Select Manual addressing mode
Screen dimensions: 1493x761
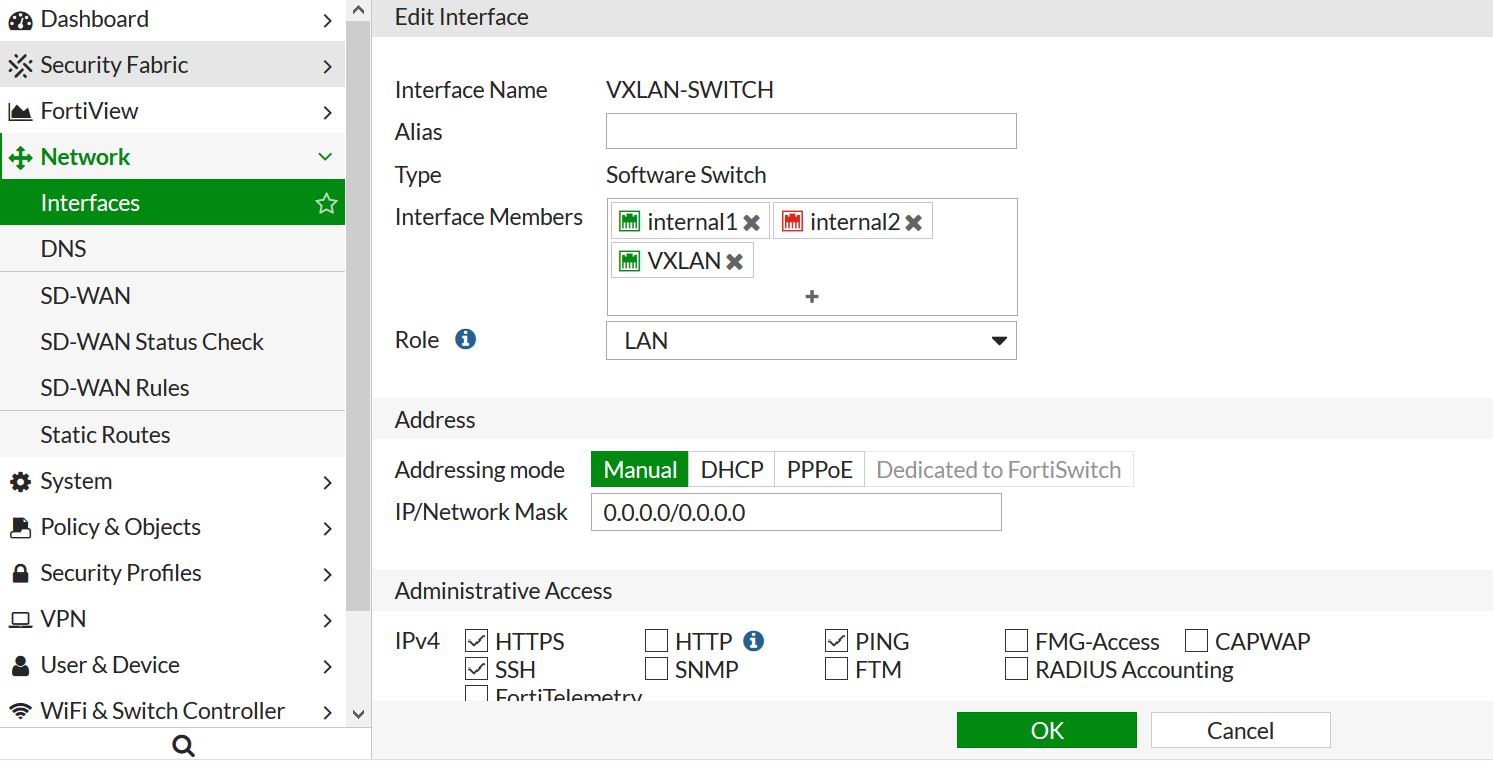[x=640, y=469]
